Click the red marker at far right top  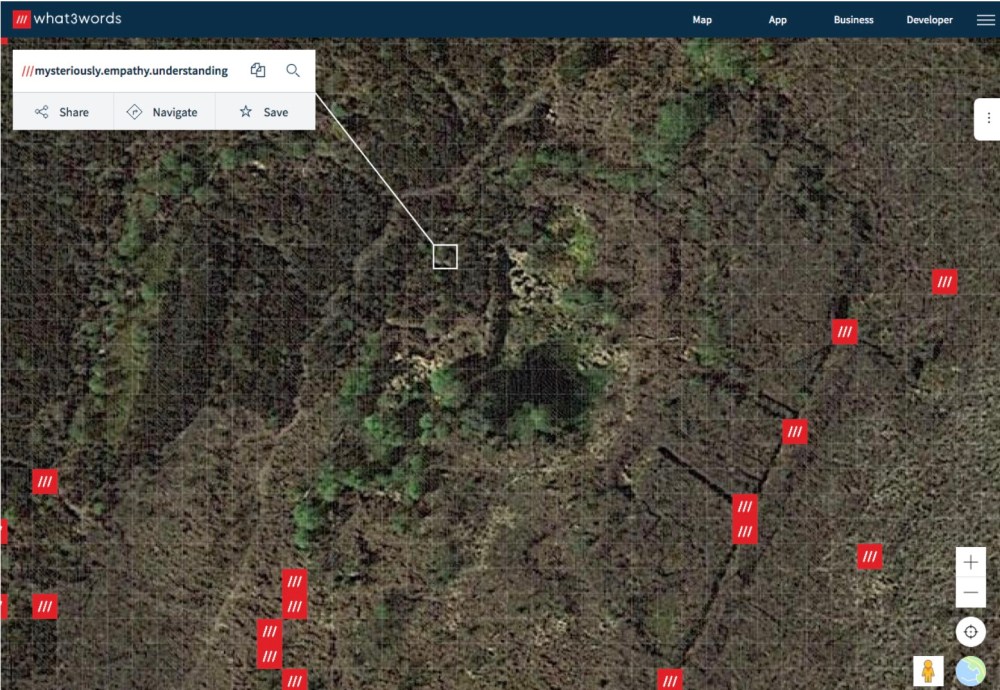click(945, 282)
